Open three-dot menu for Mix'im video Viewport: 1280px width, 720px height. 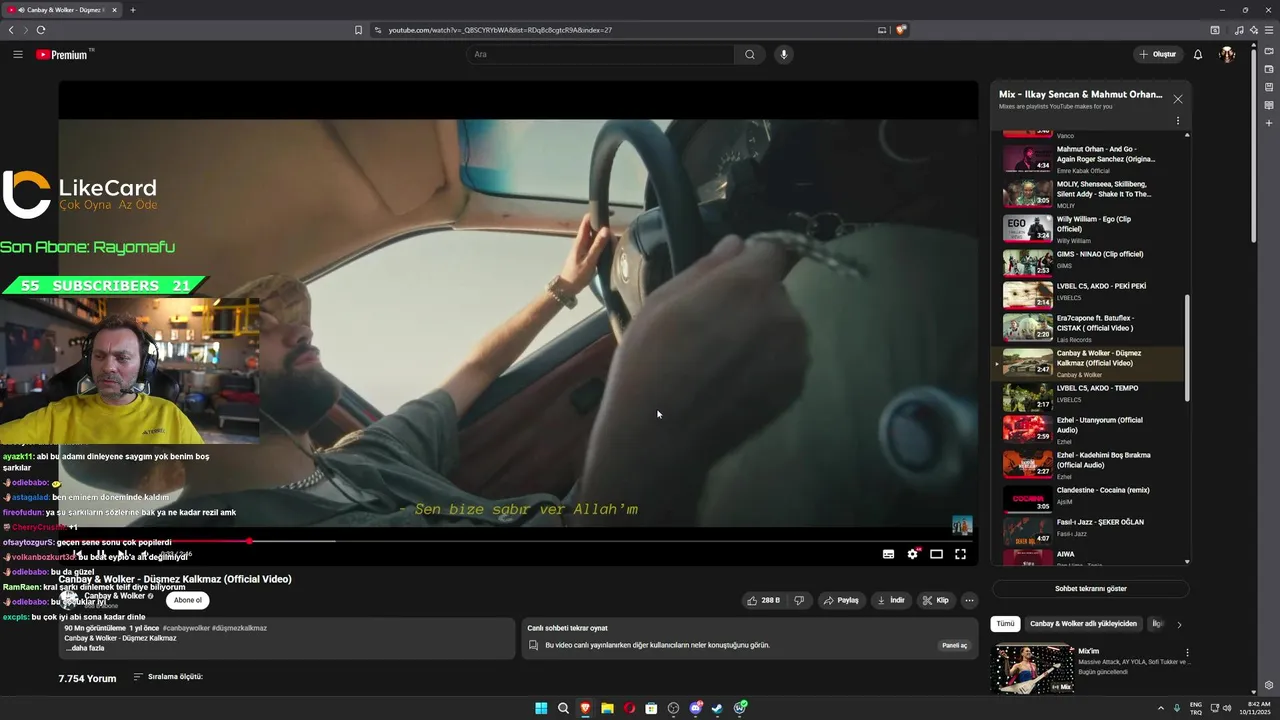pos(1187,652)
